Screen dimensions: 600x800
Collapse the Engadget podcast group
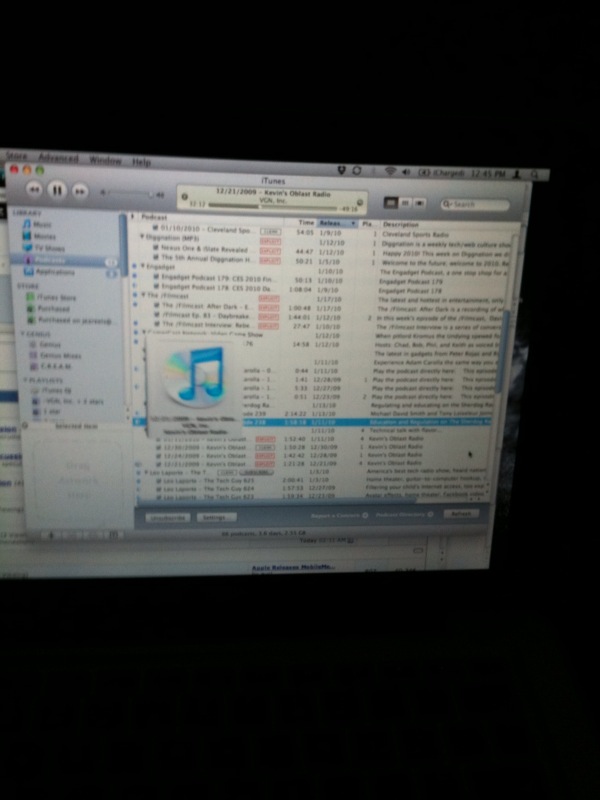pos(143,266)
